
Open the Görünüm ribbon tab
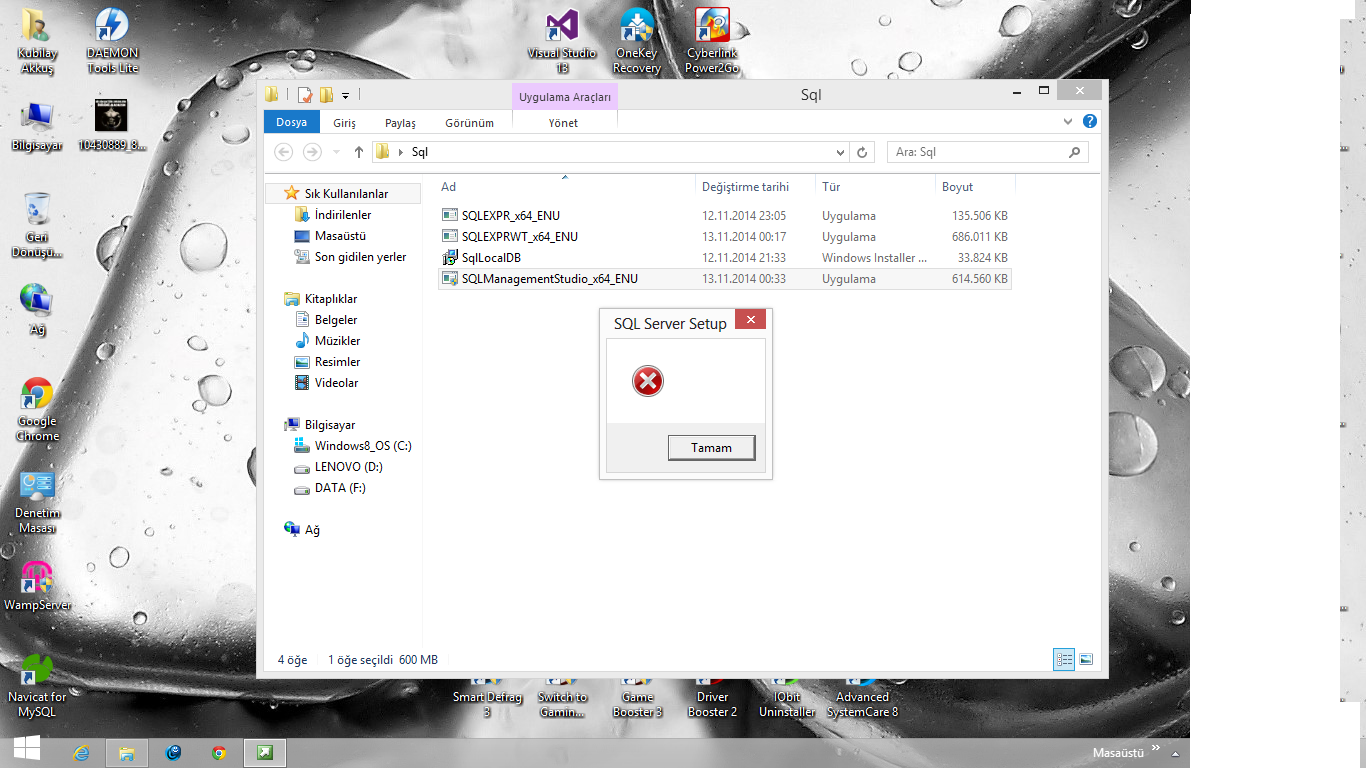tap(469, 123)
